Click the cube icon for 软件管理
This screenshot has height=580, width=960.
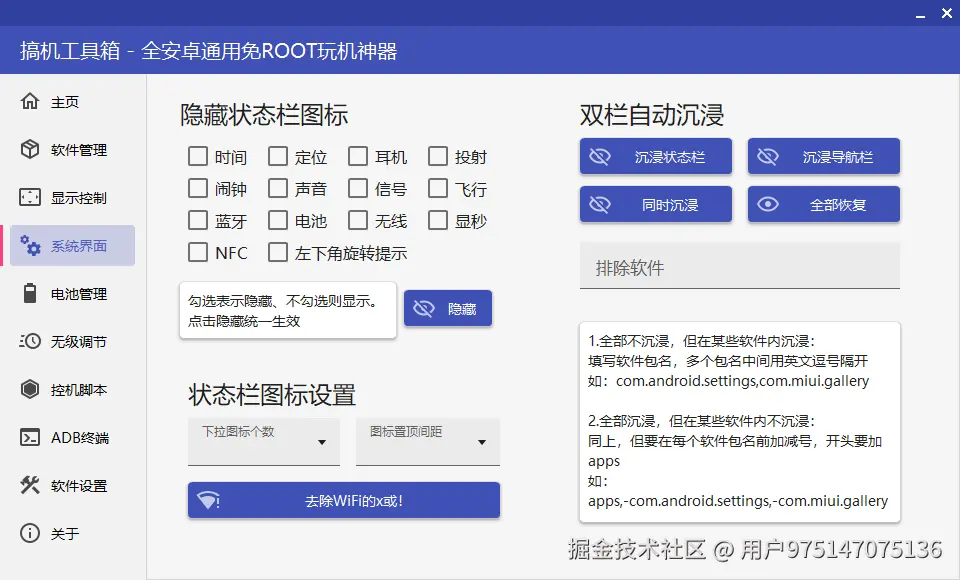(x=29, y=149)
